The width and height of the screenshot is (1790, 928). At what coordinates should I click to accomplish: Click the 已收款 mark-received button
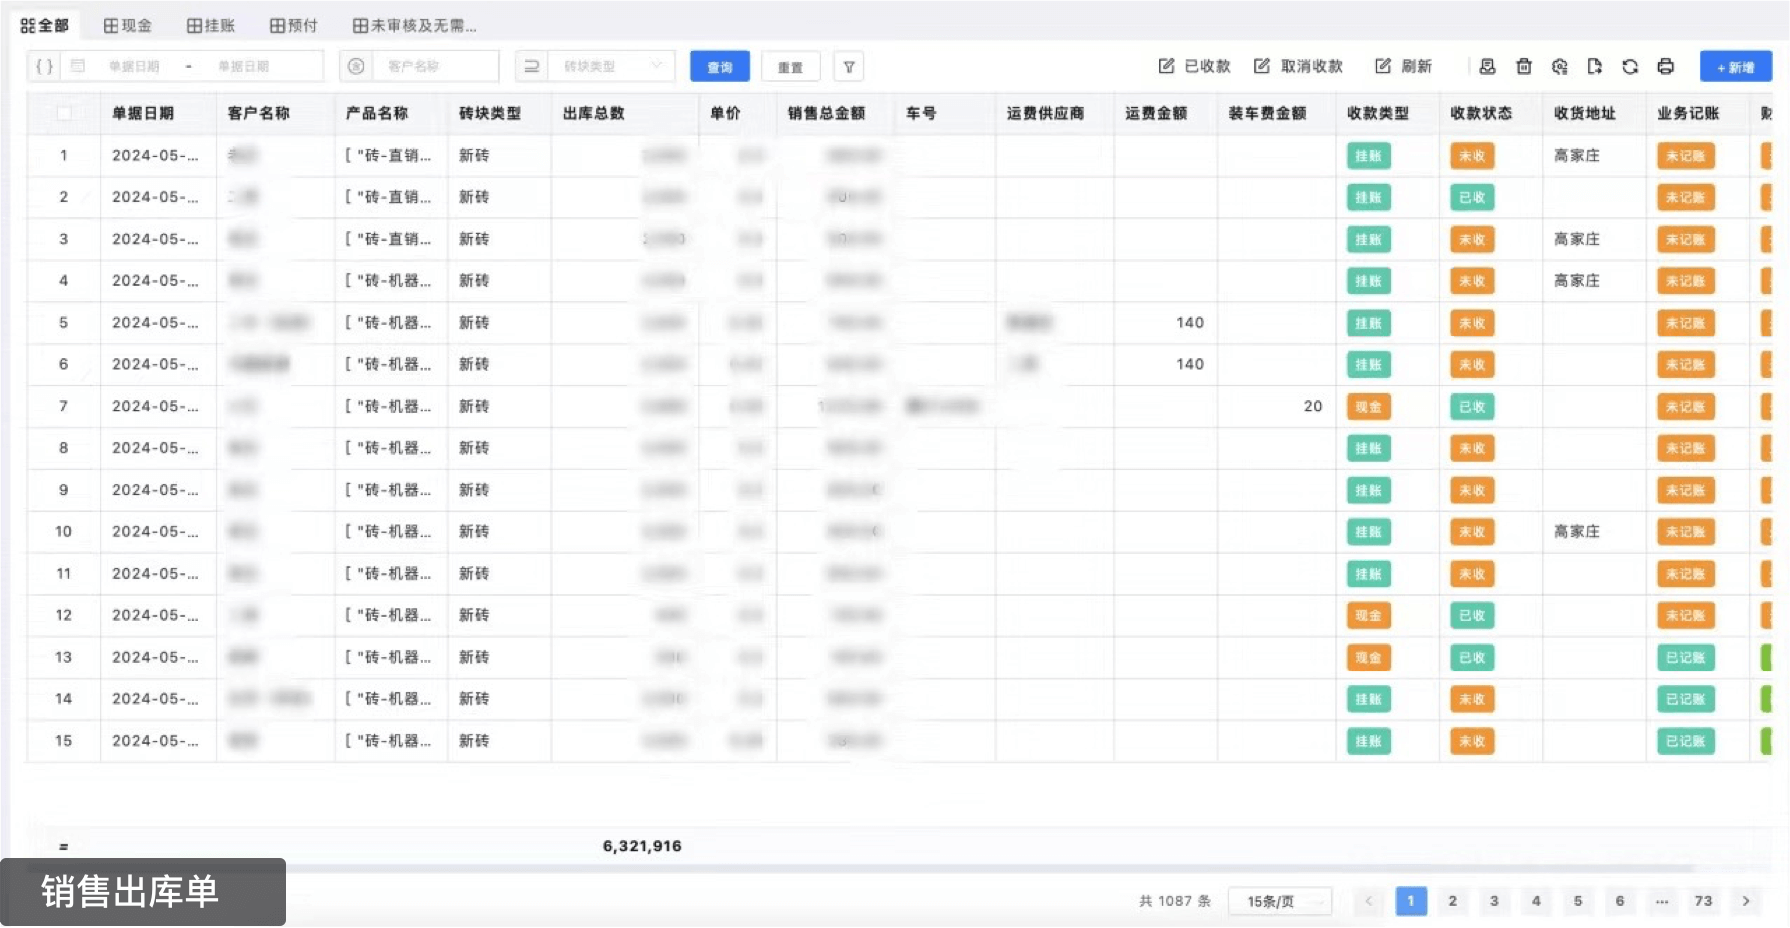1194,66
